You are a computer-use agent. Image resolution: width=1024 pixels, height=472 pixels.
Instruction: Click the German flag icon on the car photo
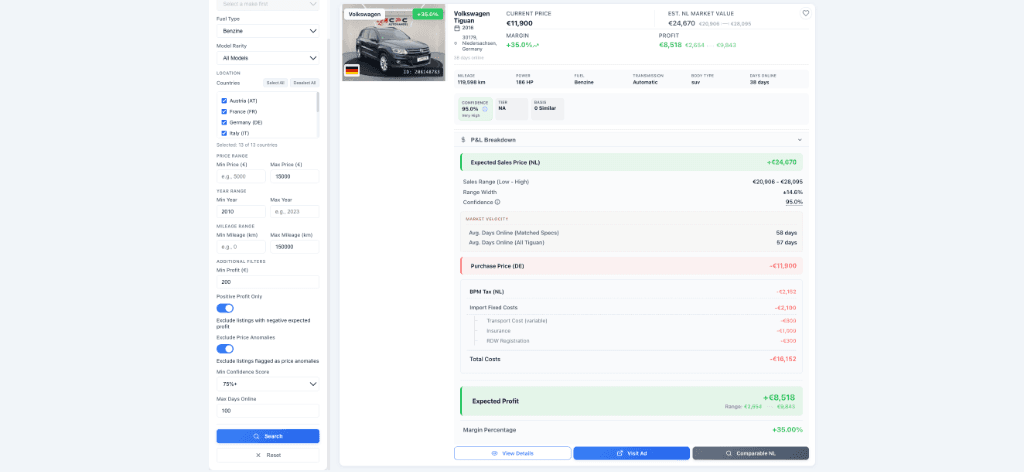[x=352, y=71]
